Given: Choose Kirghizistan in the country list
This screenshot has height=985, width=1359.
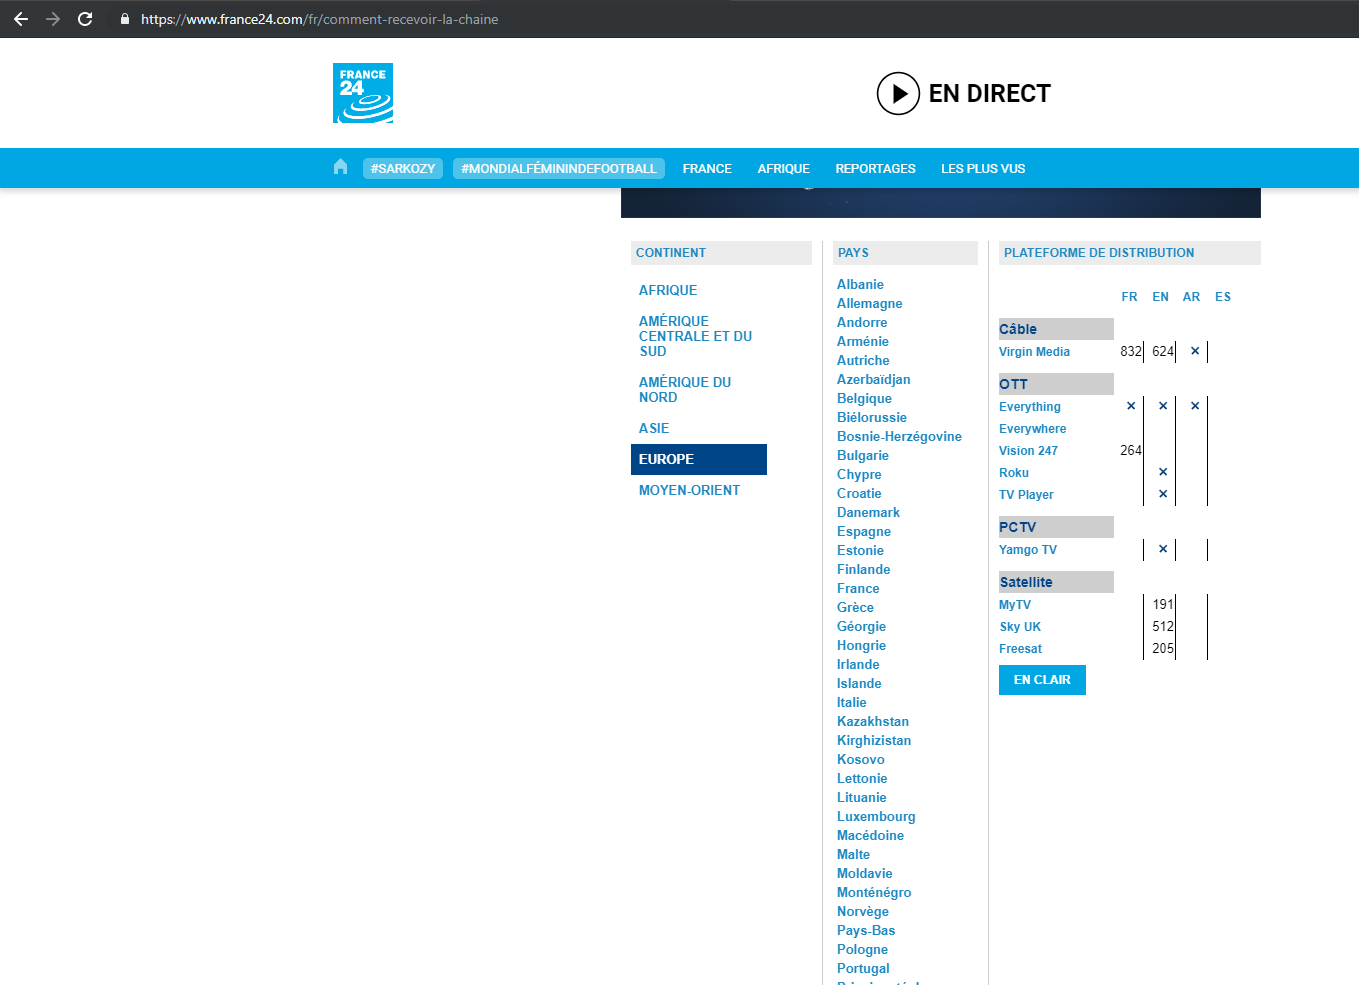Looking at the screenshot, I should 874,740.
